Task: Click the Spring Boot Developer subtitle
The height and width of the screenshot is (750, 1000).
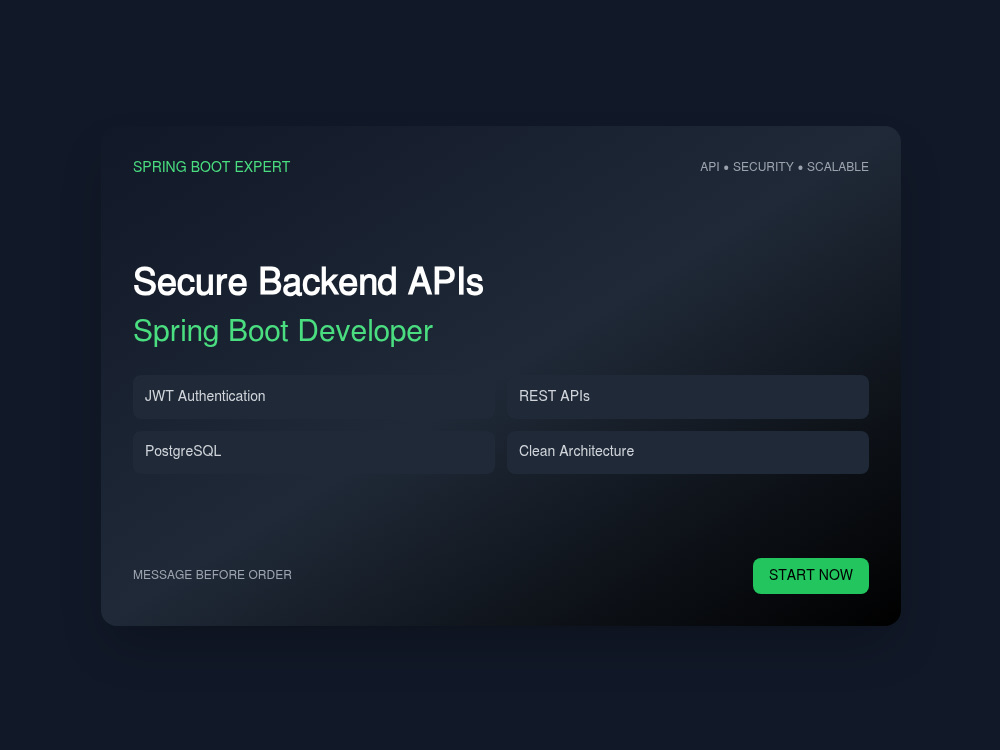Action: (x=283, y=331)
